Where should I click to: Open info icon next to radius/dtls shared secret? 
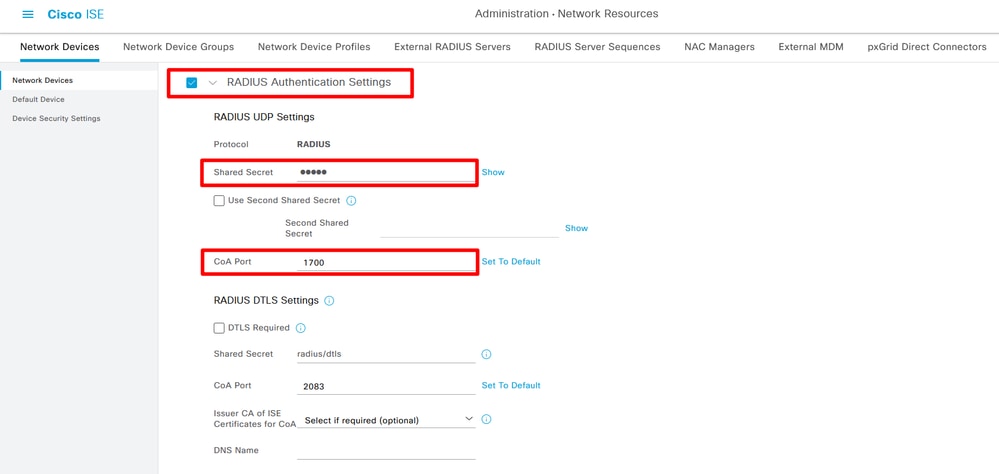(x=486, y=354)
